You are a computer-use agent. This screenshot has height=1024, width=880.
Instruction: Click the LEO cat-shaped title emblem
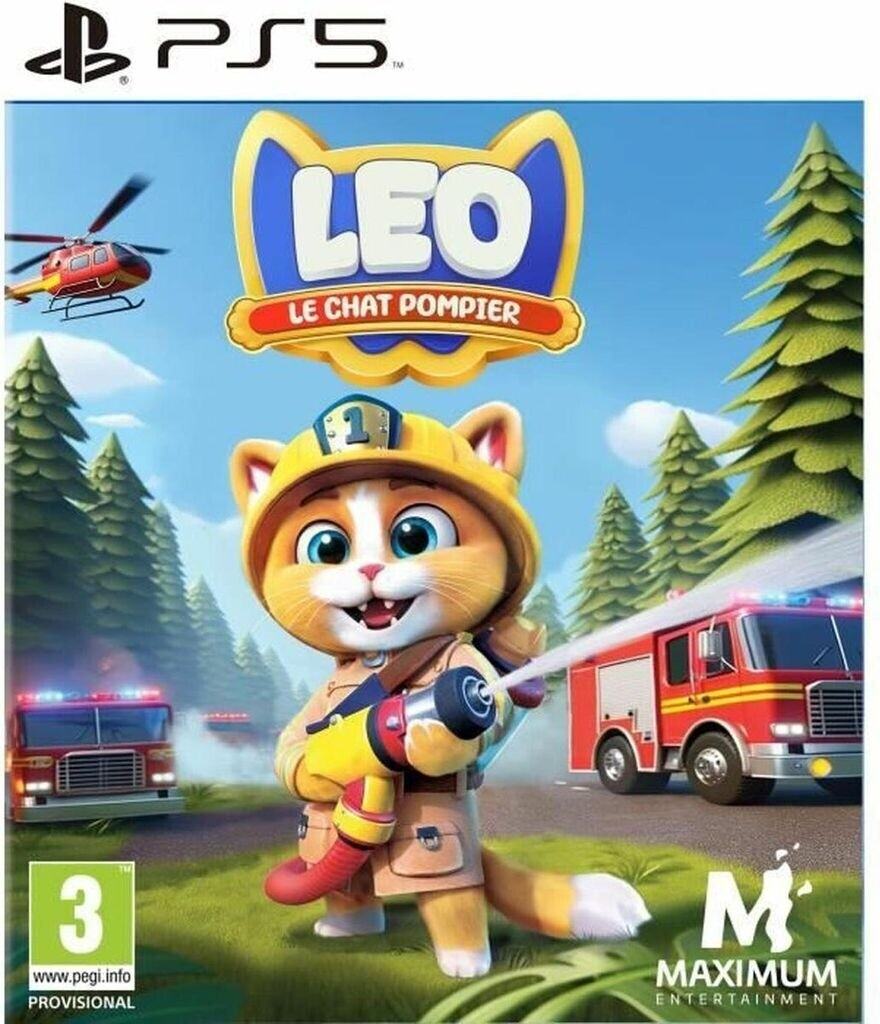[405, 247]
